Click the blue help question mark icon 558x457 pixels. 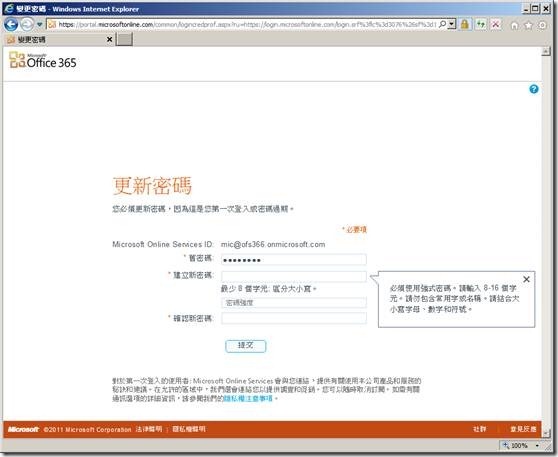tap(533, 89)
